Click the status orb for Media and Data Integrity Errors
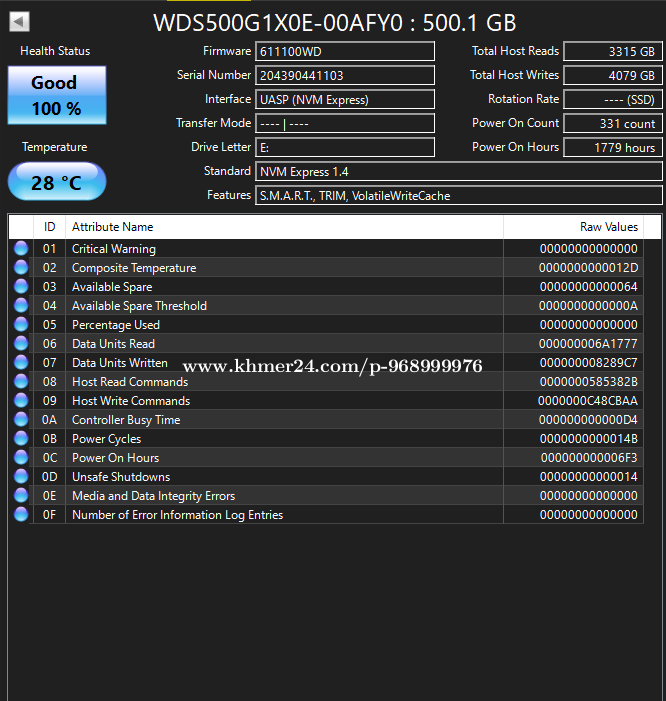 (21, 495)
